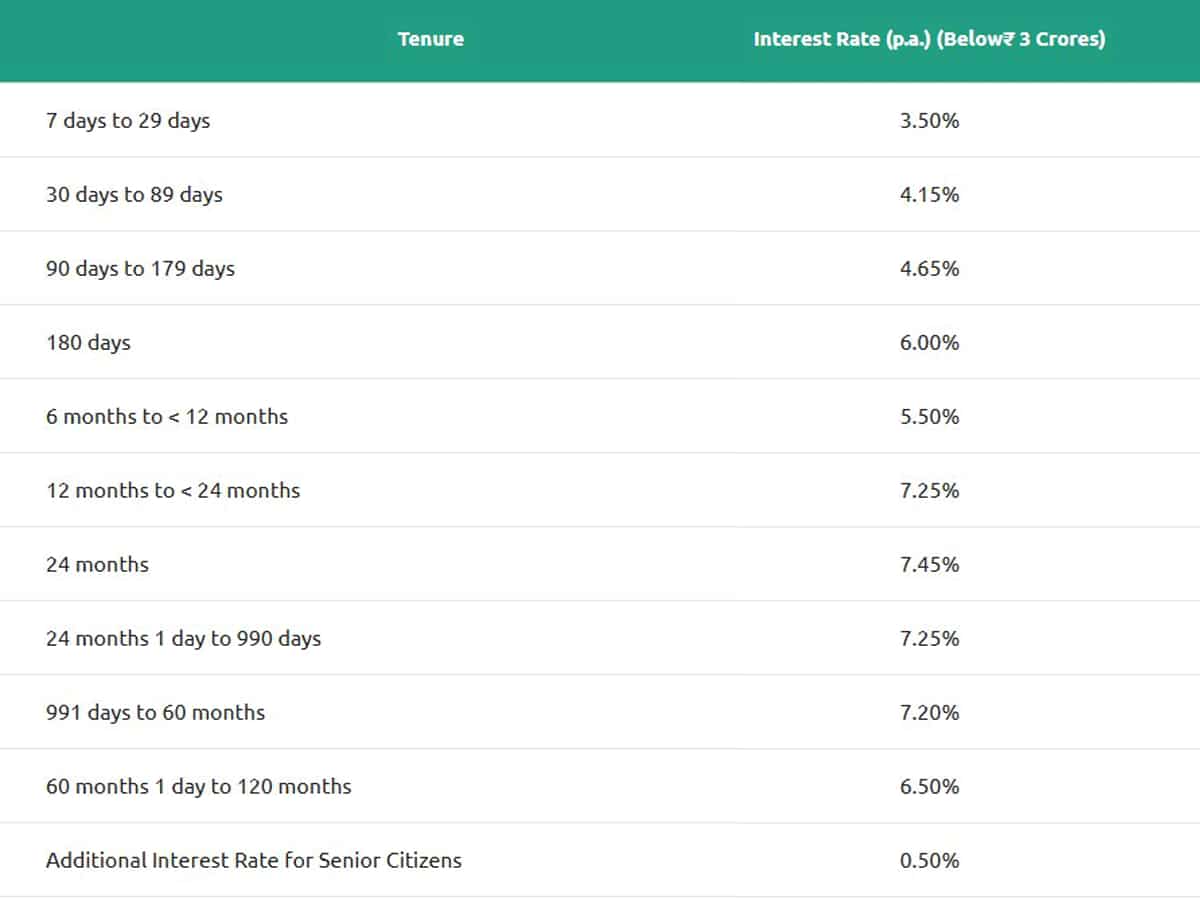Click Additional Interest Rate for Senior Citizens

(x=254, y=860)
